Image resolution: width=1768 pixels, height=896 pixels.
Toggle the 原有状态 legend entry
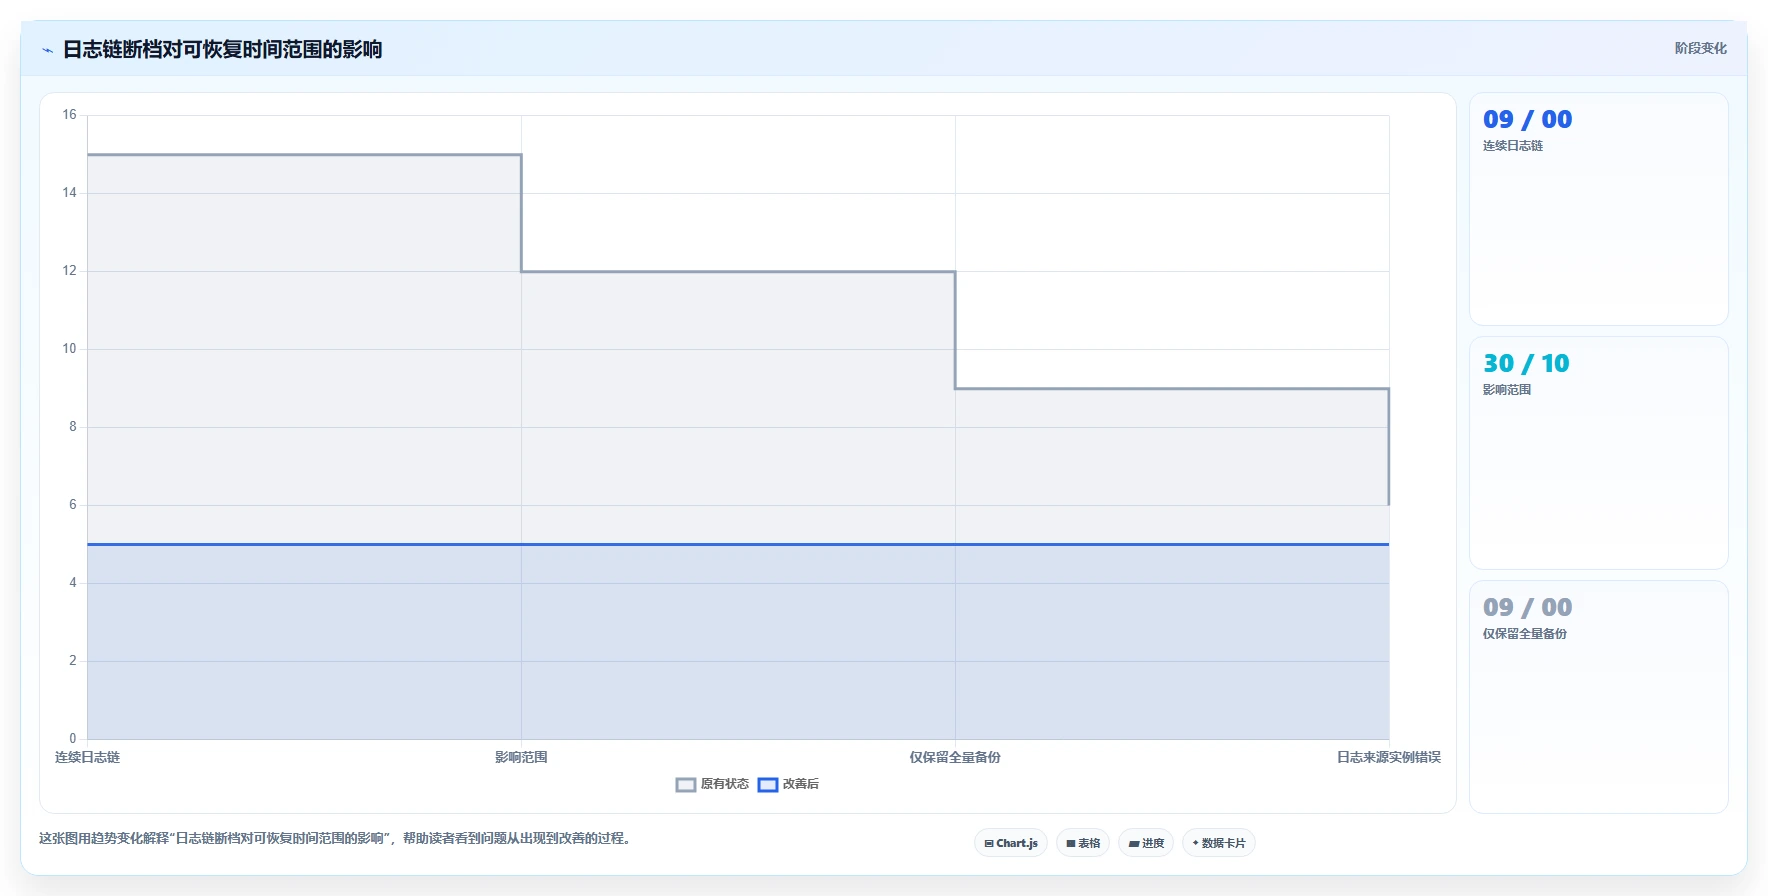pyautogui.click(x=712, y=784)
